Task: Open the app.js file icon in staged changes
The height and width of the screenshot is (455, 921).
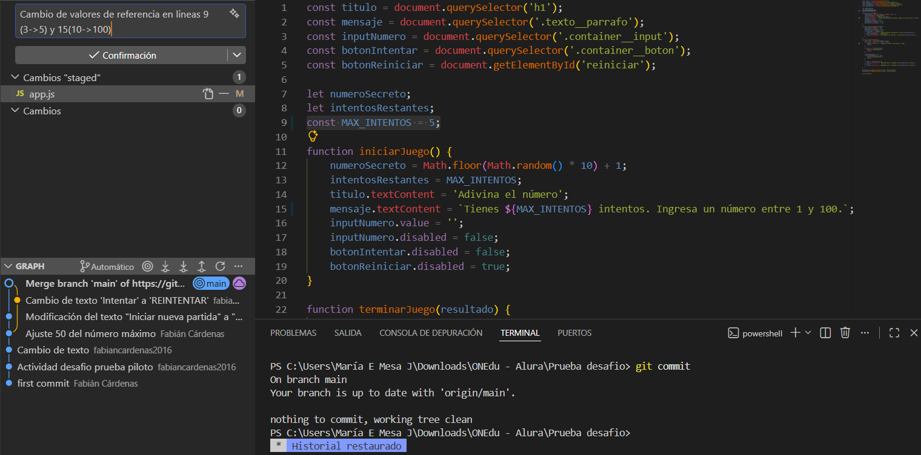Action: pos(207,94)
